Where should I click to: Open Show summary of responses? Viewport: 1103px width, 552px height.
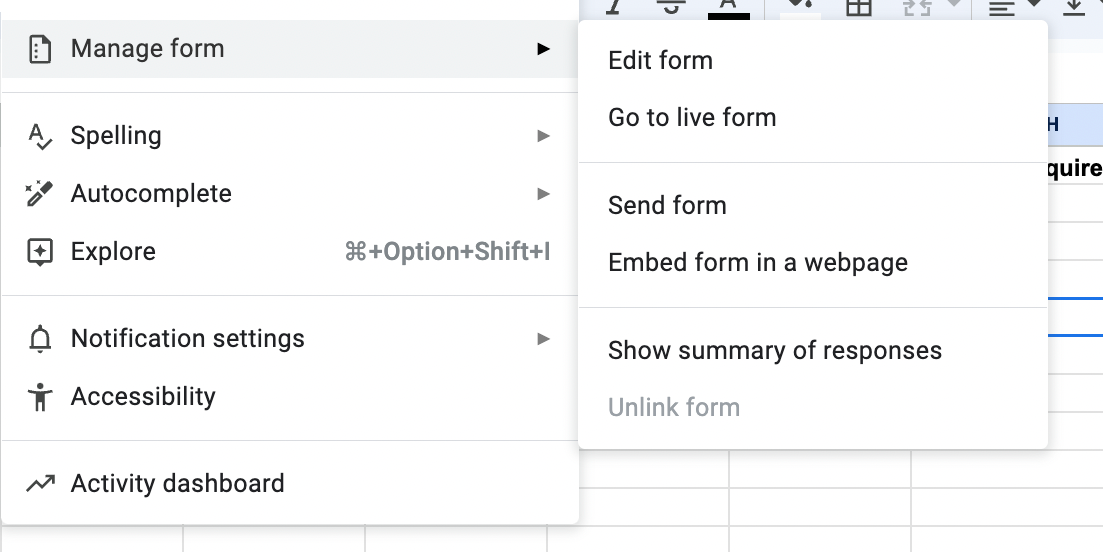click(775, 350)
